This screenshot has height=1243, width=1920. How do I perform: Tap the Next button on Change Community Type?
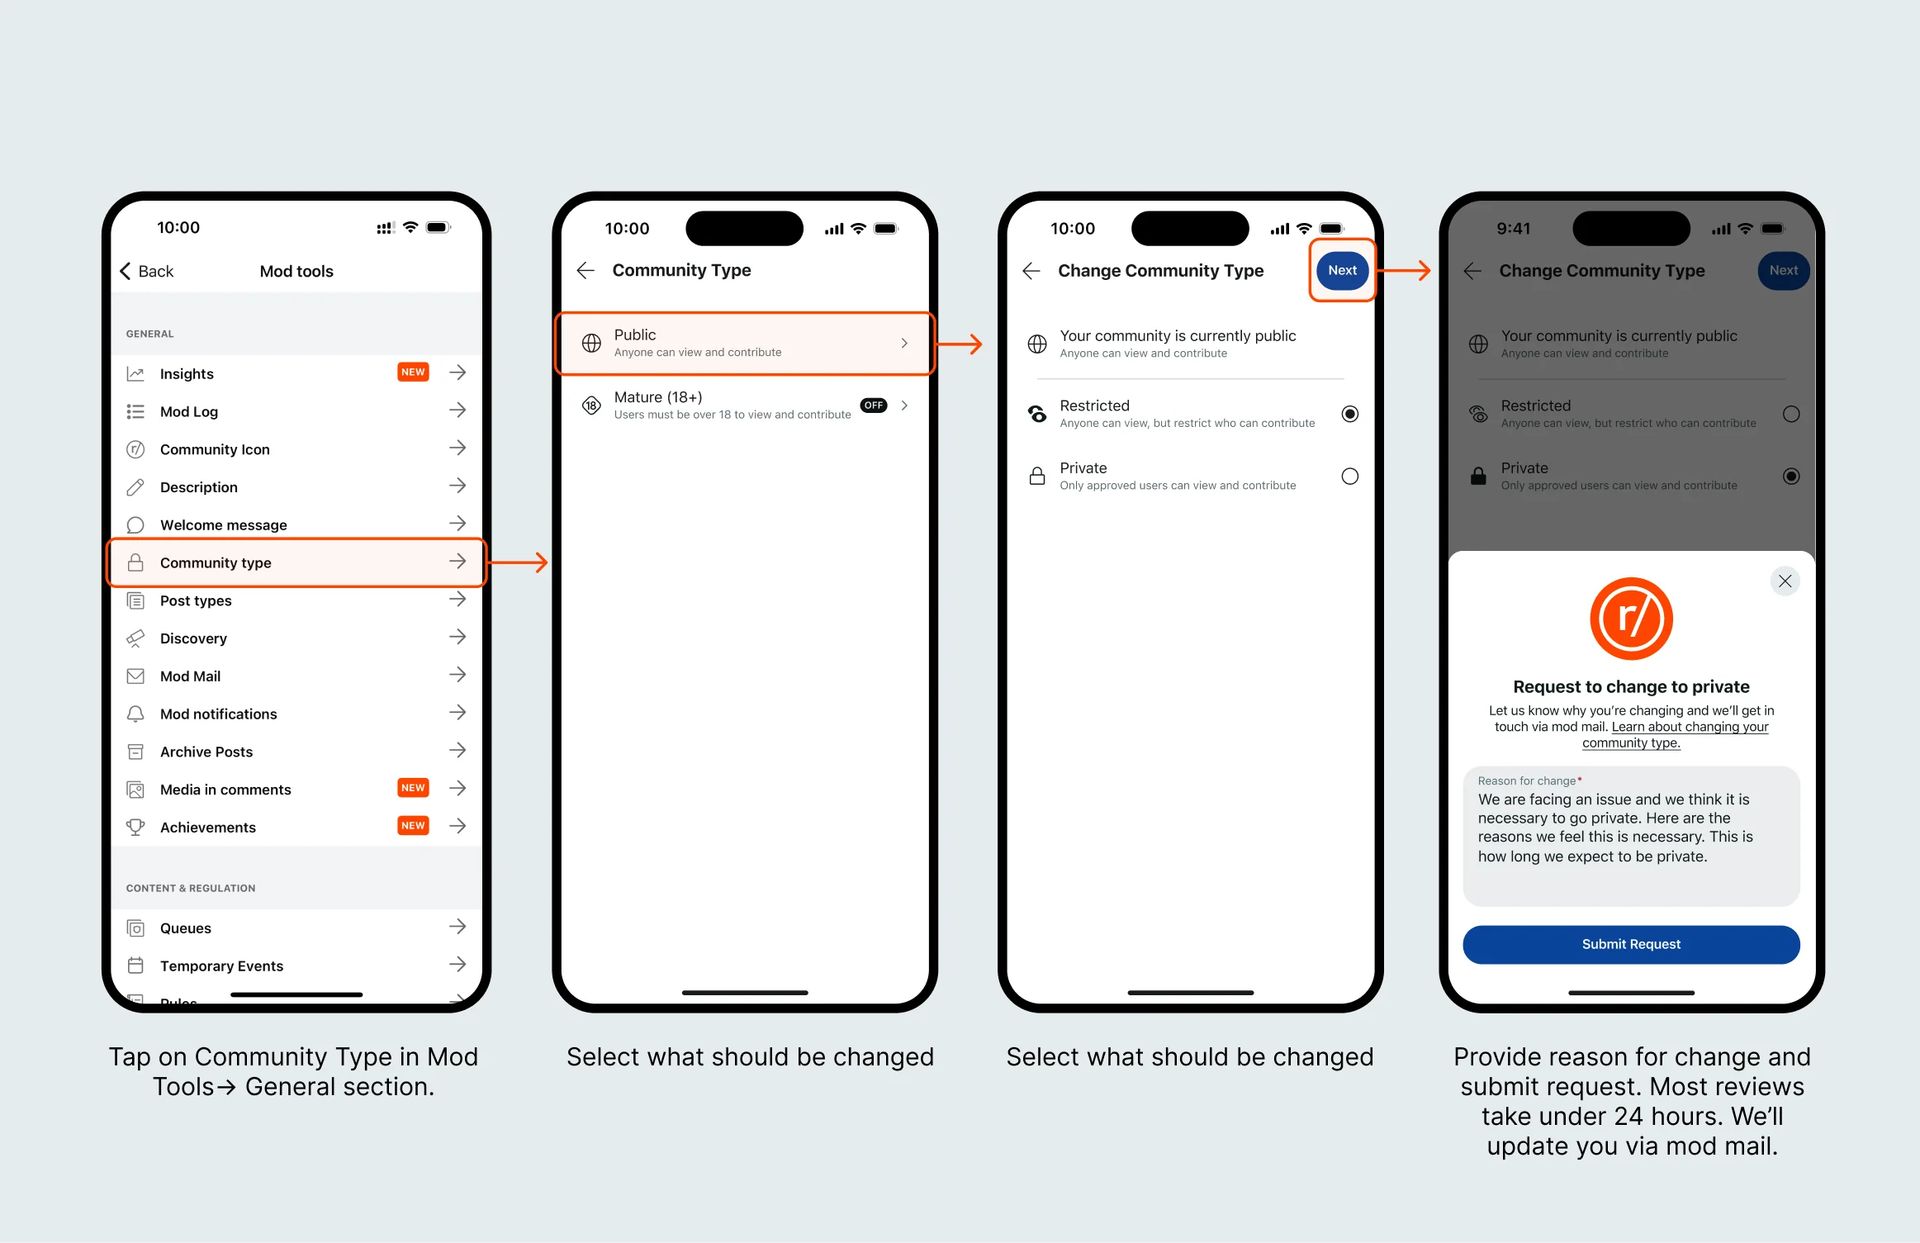point(1341,270)
